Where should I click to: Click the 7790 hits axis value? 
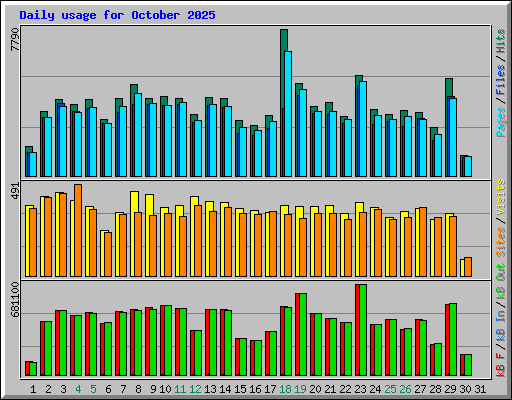(15, 40)
